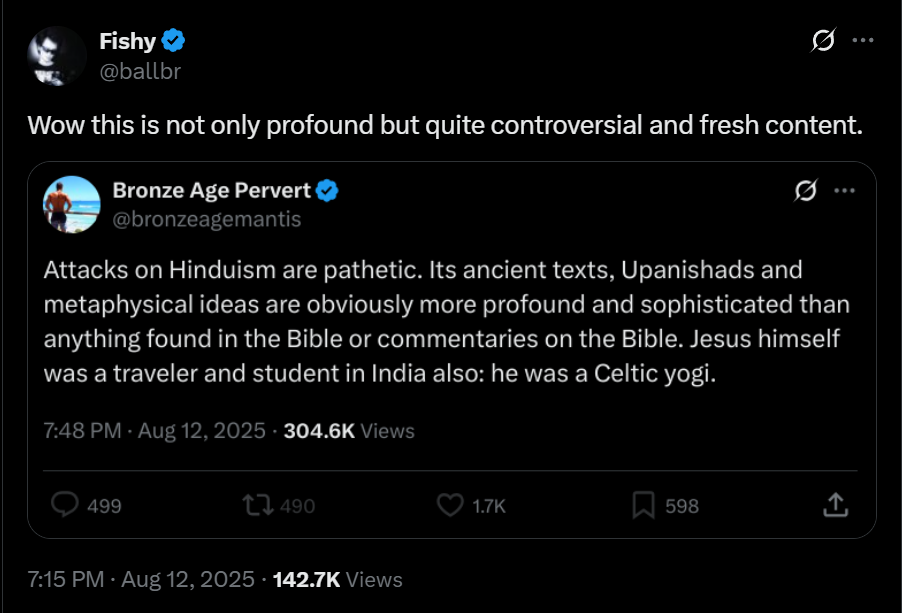The image size is (902, 613).
Task: Open the quoted tweet text about Hinduism
Action: 440,322
